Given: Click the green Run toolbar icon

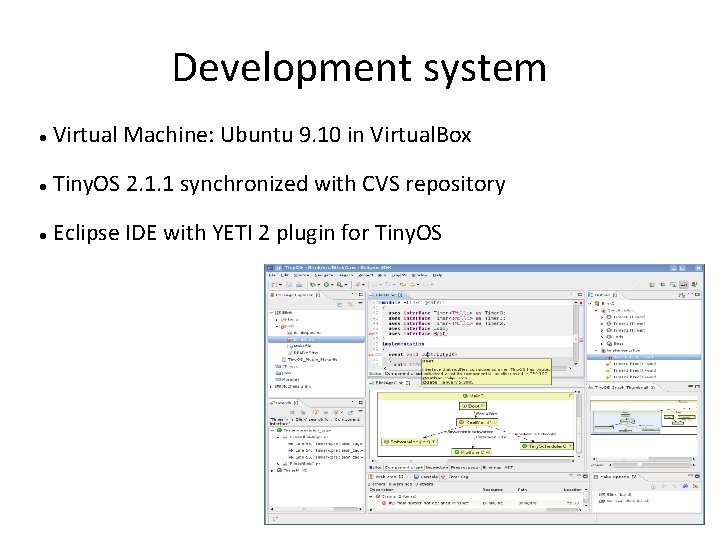Looking at the screenshot, I should click(326, 285).
